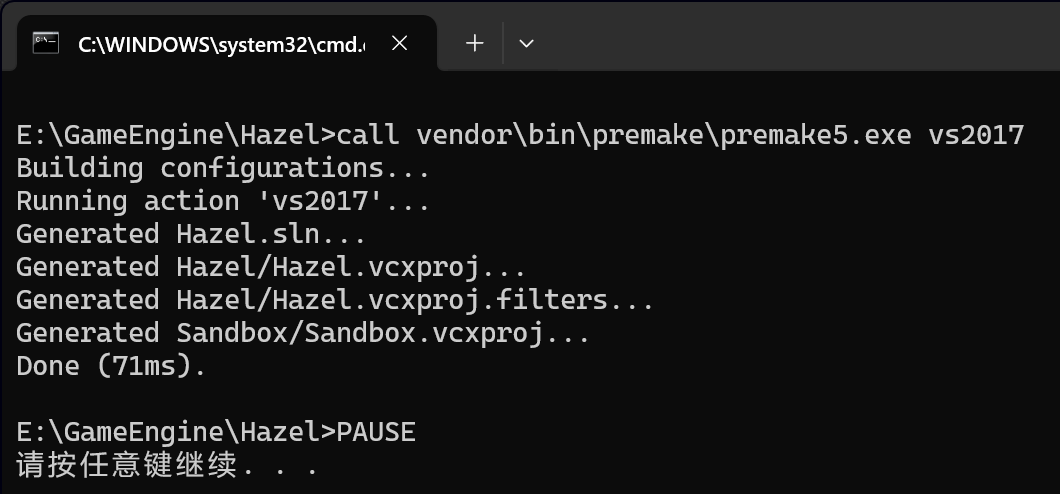Open a new terminal tab

click(475, 43)
